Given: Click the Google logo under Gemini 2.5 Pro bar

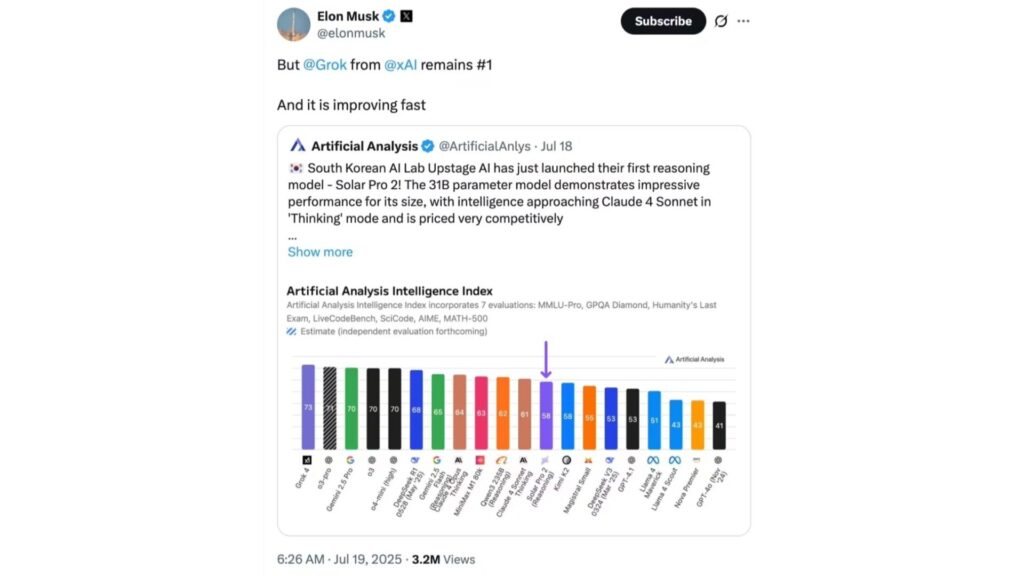Looking at the screenshot, I should point(351,459).
